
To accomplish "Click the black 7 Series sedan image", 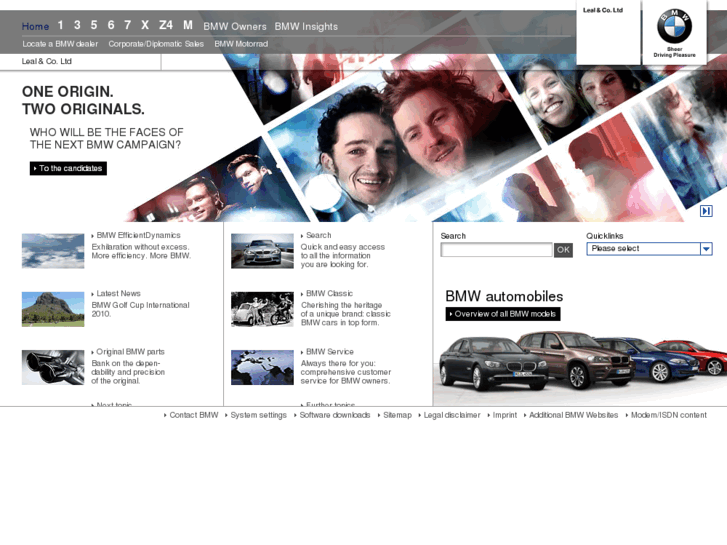I will tap(492, 363).
